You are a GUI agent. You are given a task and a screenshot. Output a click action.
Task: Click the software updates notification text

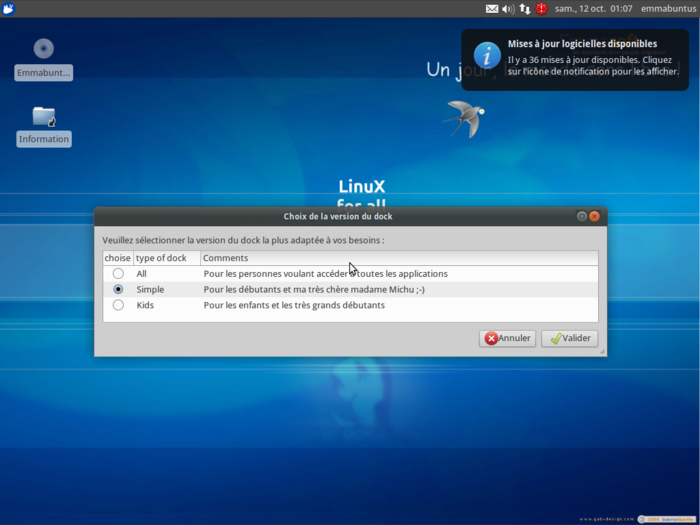coord(592,58)
